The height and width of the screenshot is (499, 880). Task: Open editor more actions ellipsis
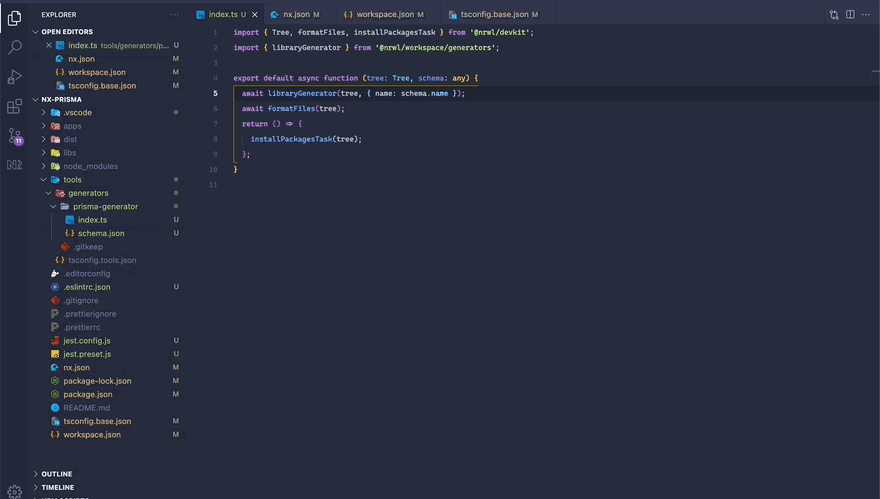coord(866,15)
